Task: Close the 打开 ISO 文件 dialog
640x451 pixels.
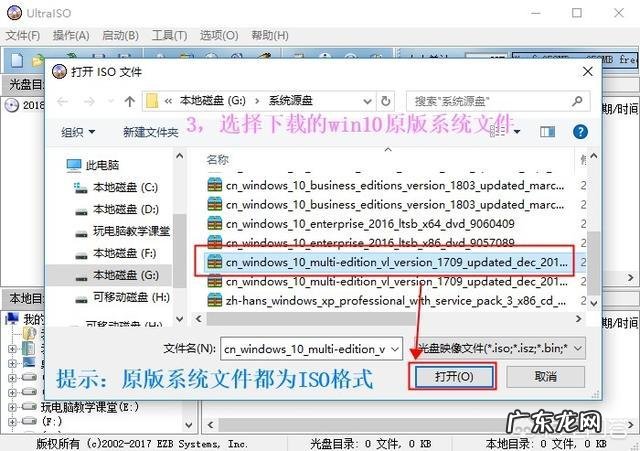Action: pos(588,71)
